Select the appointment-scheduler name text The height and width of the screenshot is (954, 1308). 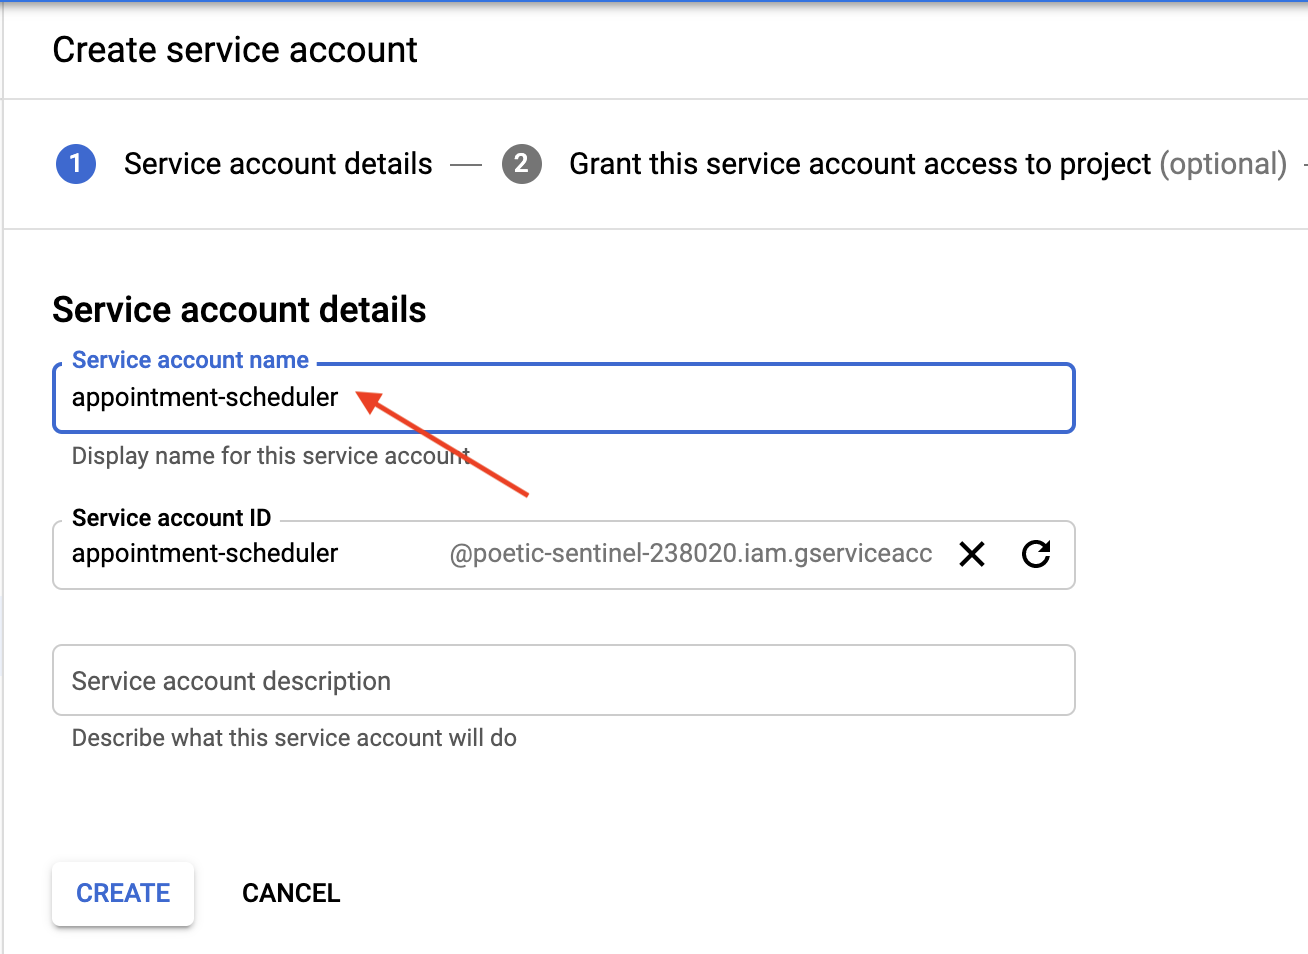click(x=204, y=397)
